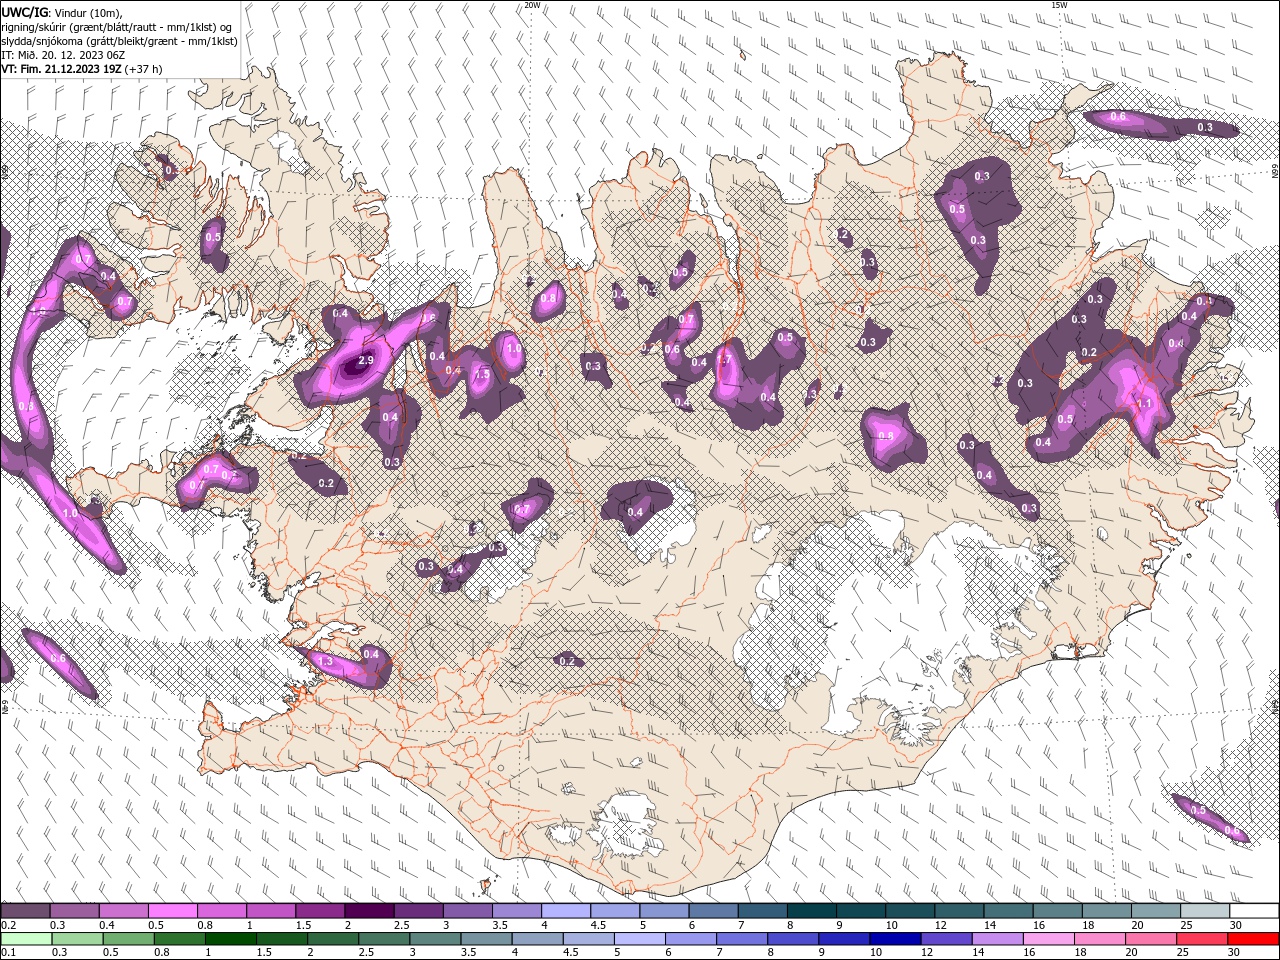Select the light periwinkle 4 snow legend swatch
Viewport: 1280px width, 960px height.
[565, 910]
